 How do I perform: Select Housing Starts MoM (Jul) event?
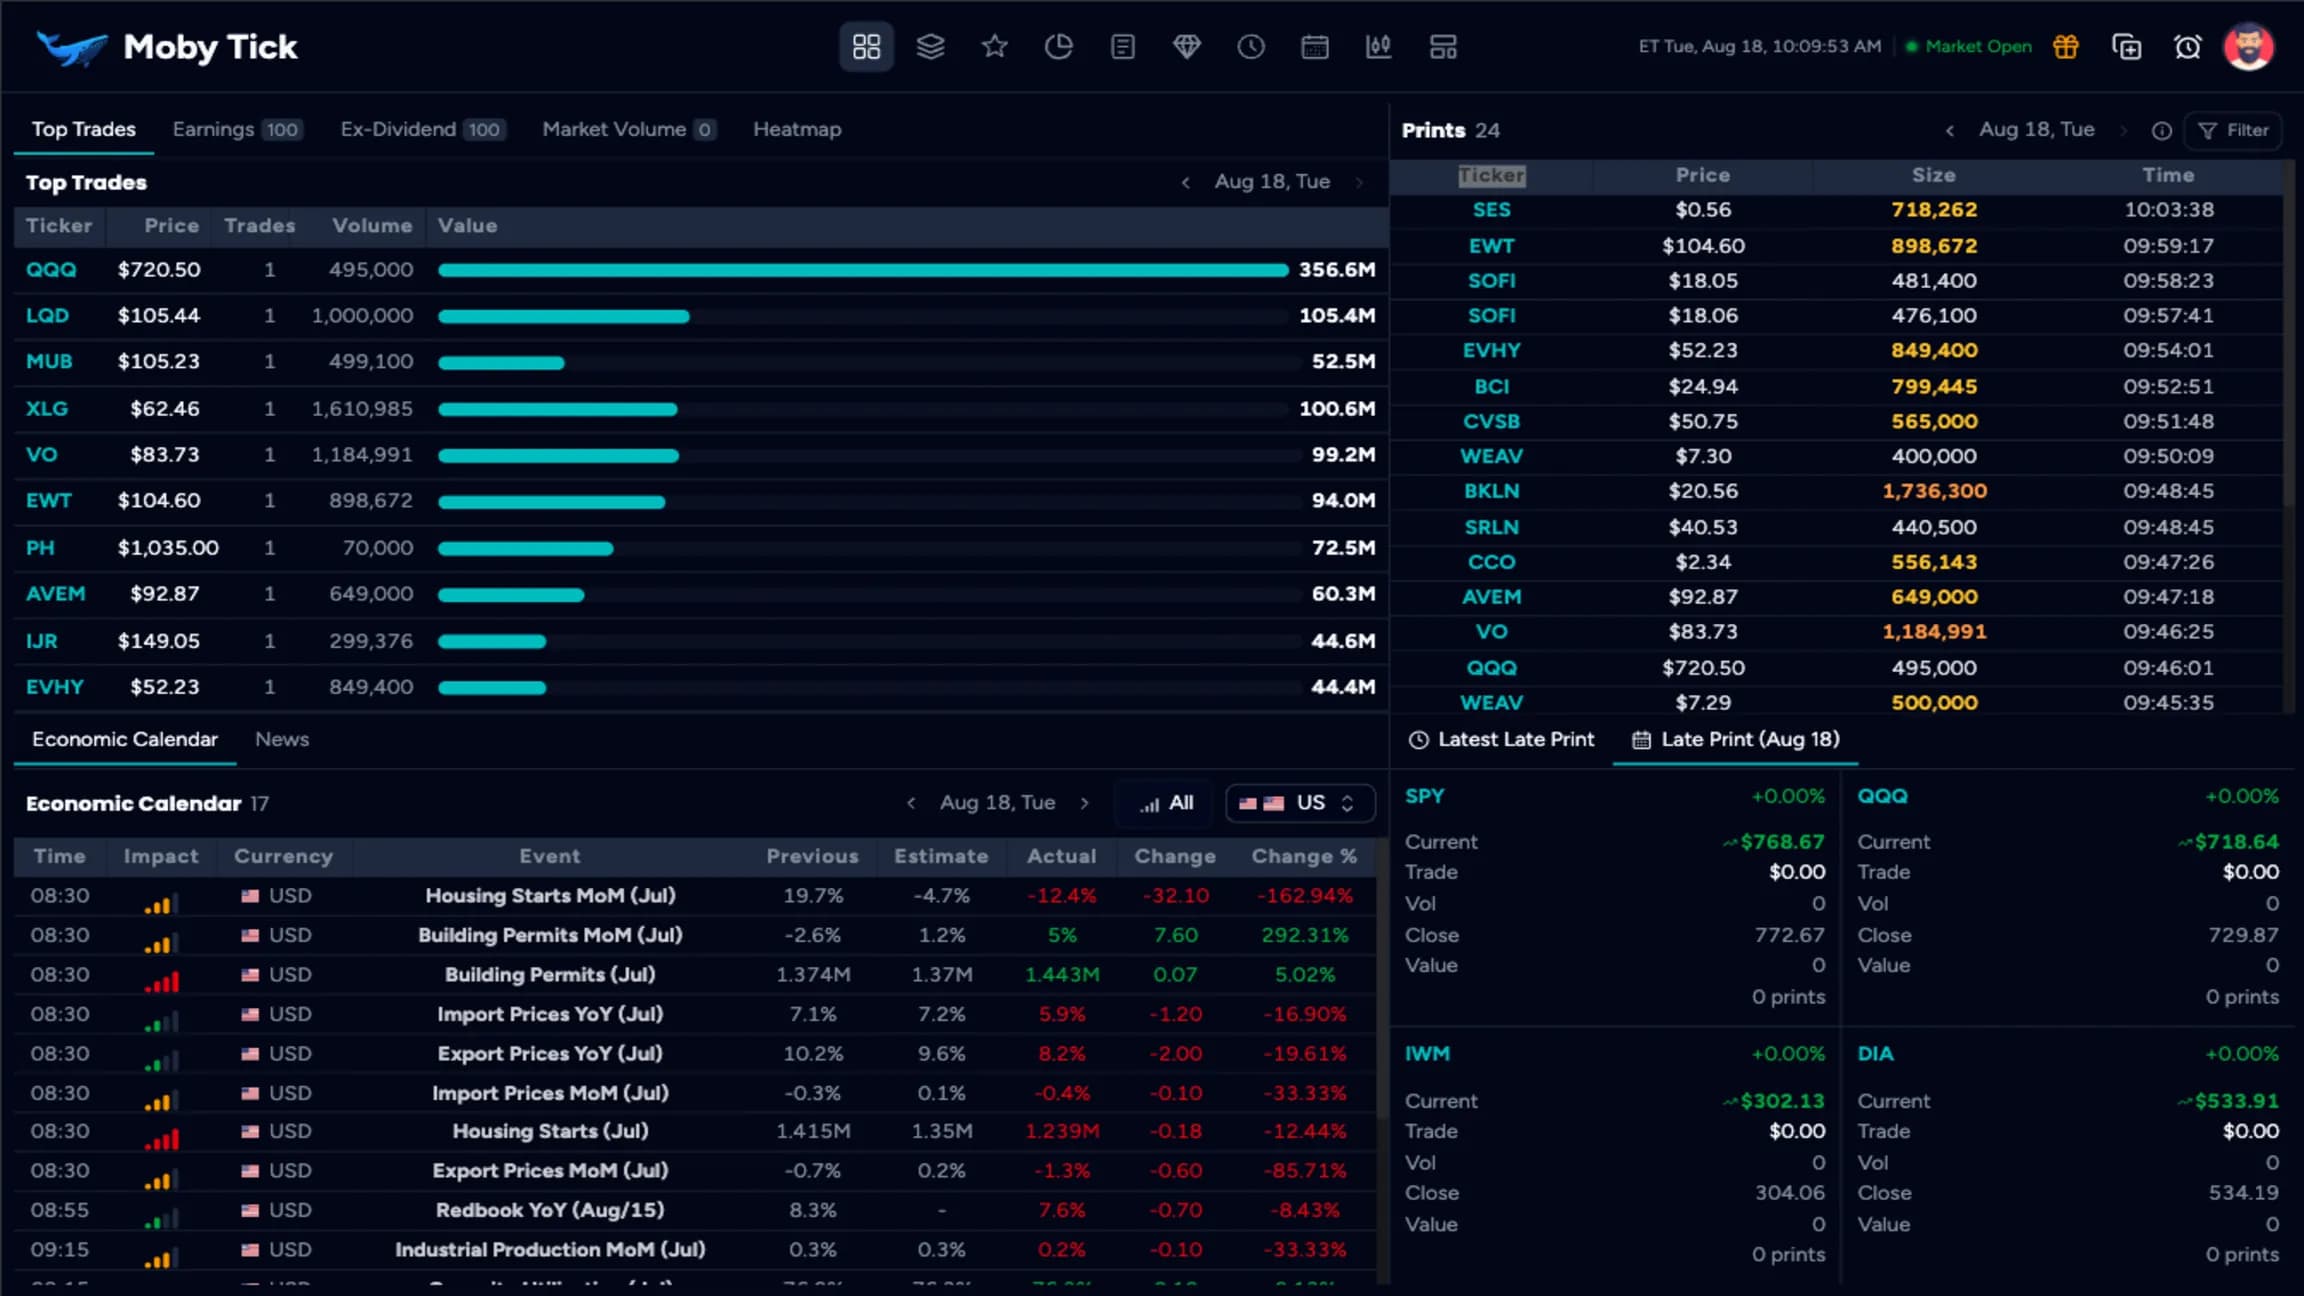click(550, 895)
